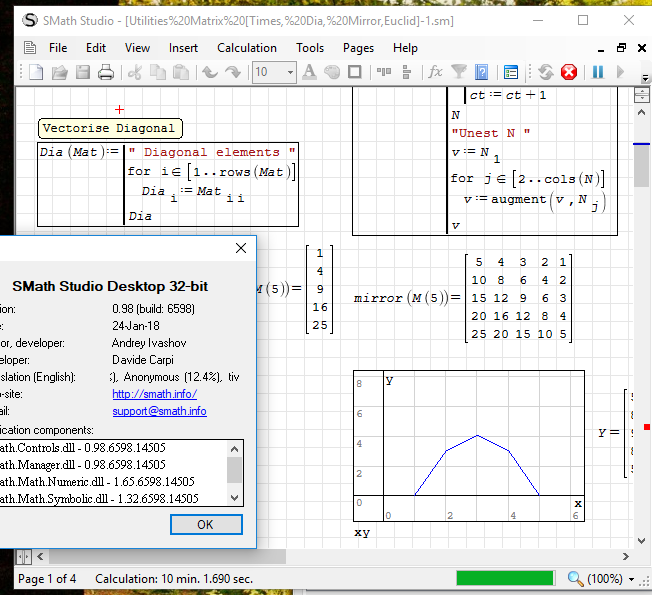Screen dimensions: 652x595
Task: Click the recalculate worksheet icon
Action: click(x=546, y=72)
